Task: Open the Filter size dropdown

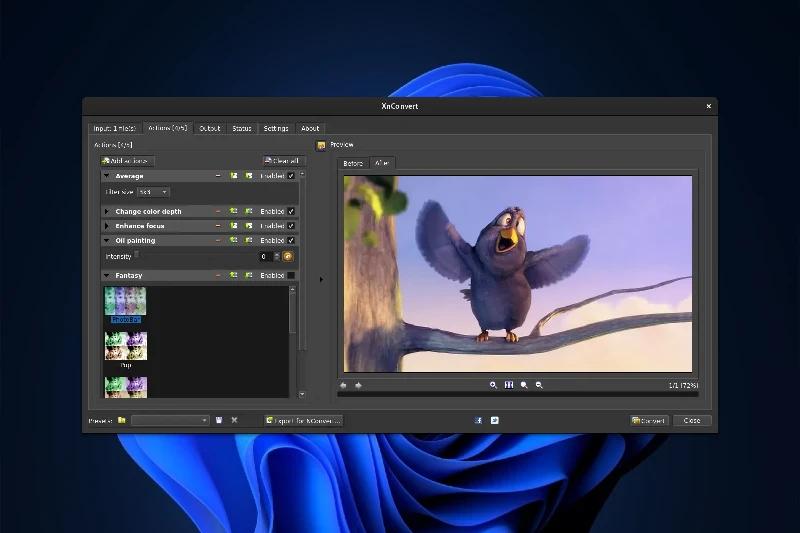Action: 153,192
